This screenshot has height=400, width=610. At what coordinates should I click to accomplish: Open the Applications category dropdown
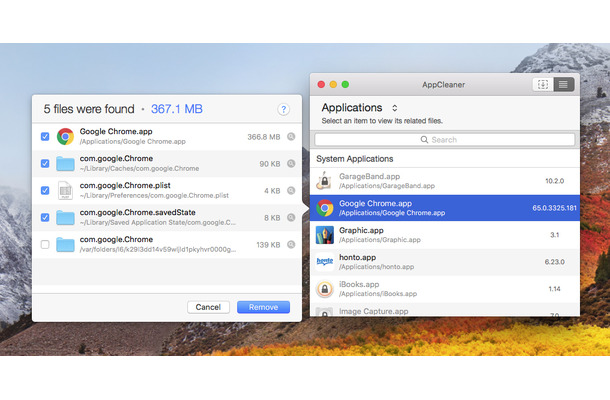pyautogui.click(x=359, y=108)
